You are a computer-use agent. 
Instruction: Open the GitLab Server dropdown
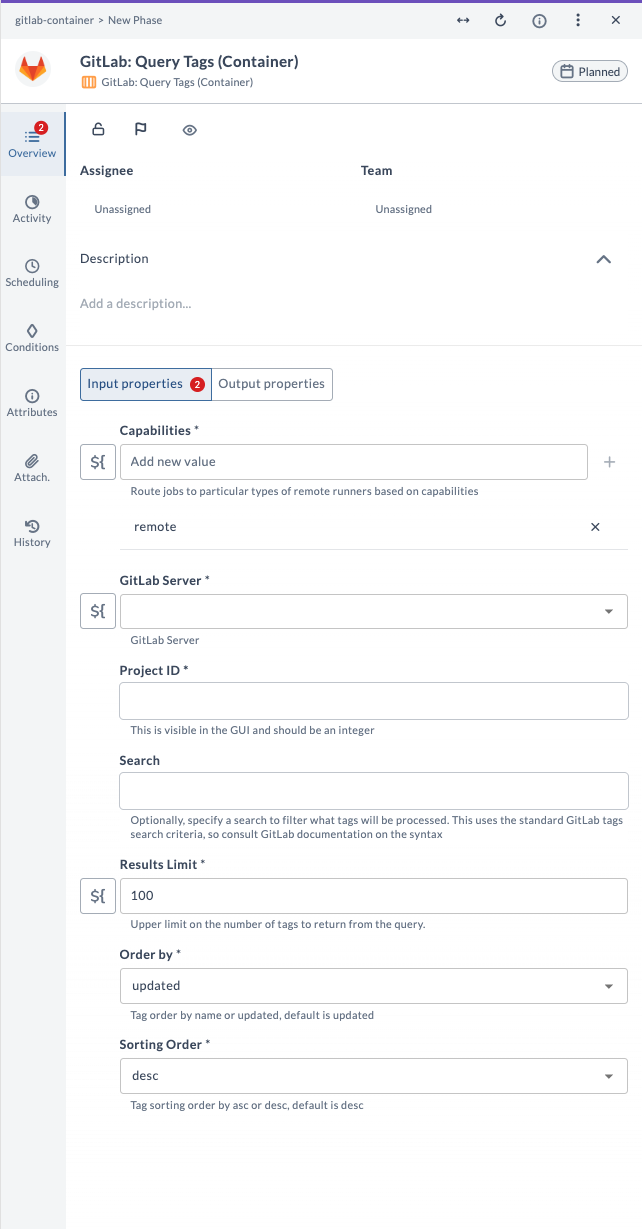[x=374, y=611]
